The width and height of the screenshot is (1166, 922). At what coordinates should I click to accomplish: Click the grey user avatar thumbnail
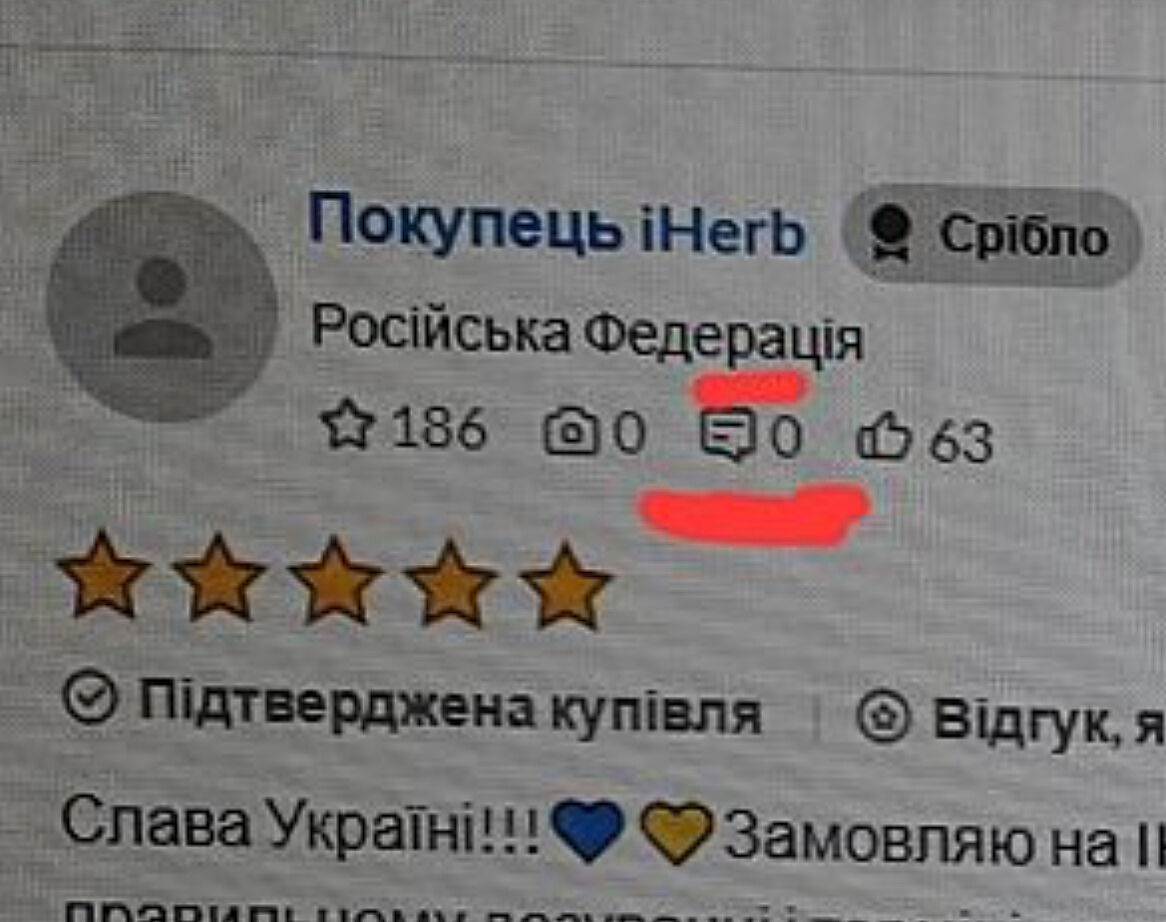coord(162,307)
